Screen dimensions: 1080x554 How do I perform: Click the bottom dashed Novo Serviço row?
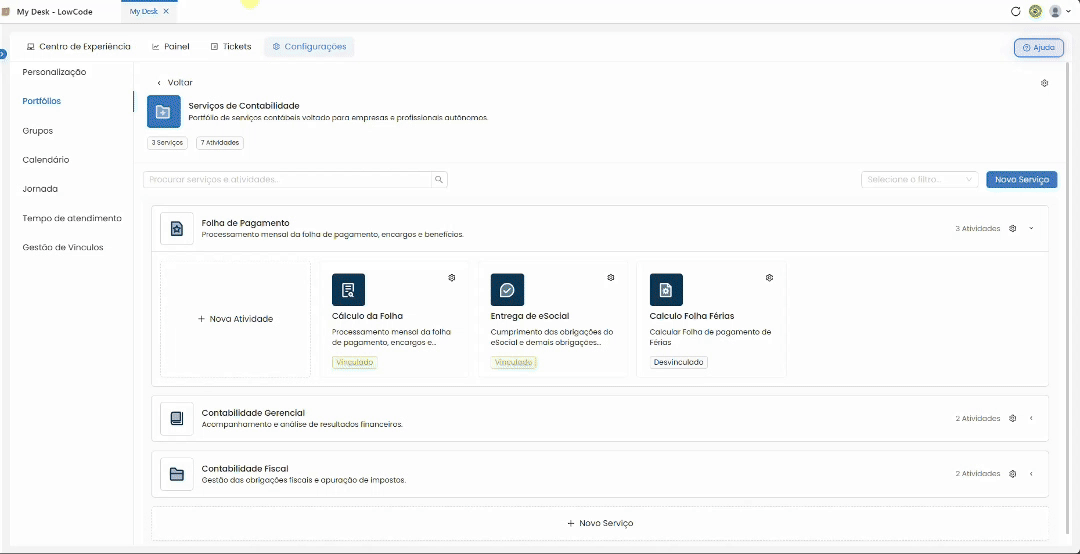point(600,523)
